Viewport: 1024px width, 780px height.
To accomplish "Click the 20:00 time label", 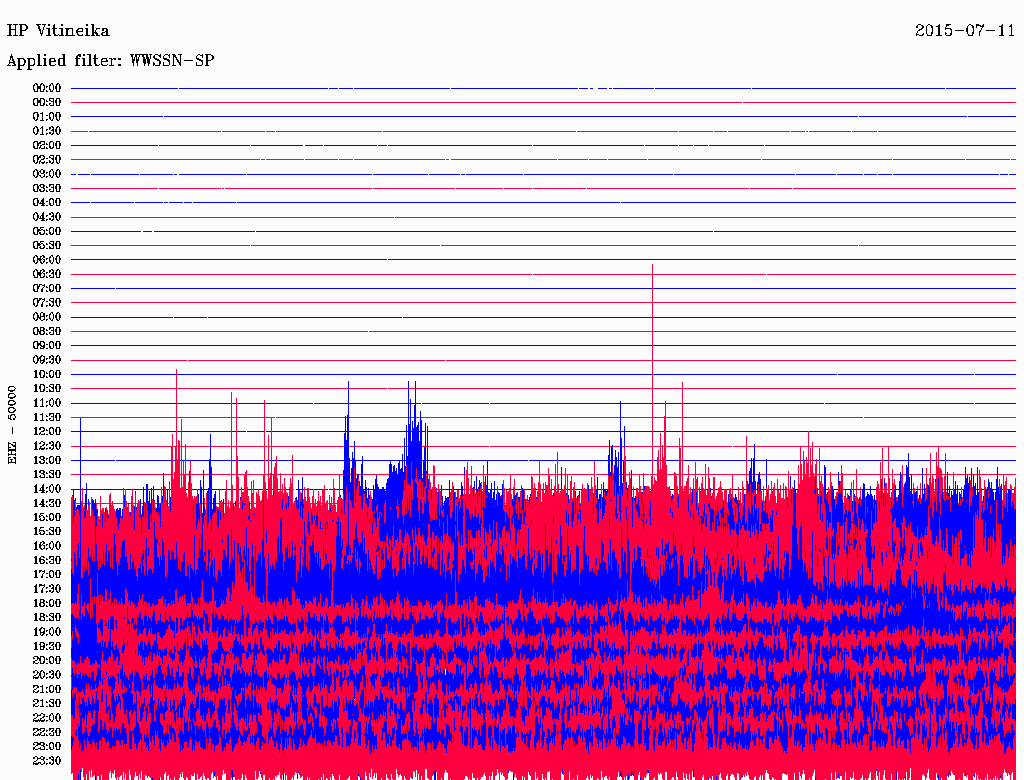I will click(x=47, y=660).
